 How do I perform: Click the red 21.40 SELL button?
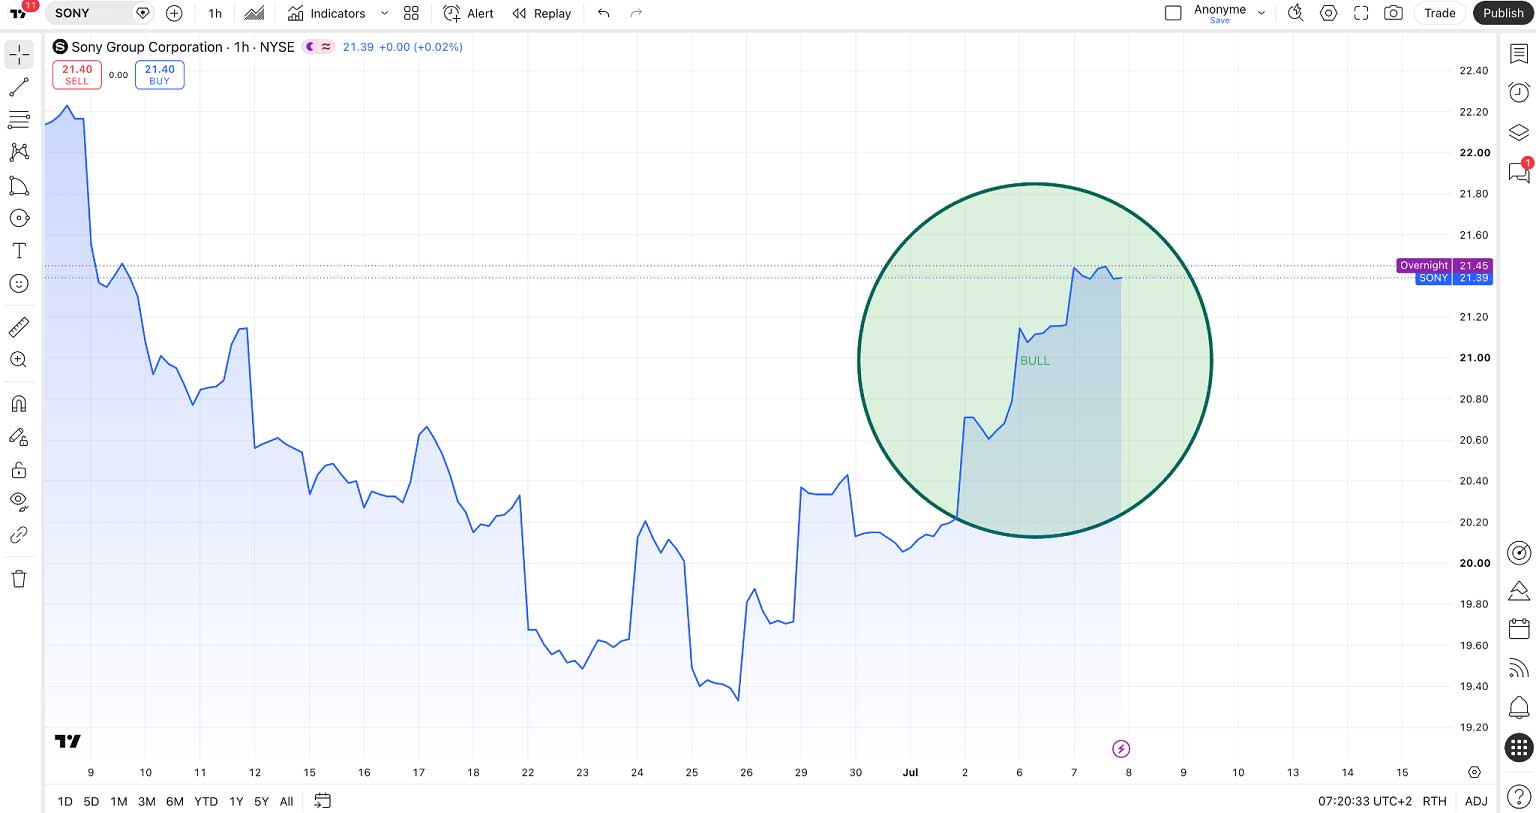(77, 75)
